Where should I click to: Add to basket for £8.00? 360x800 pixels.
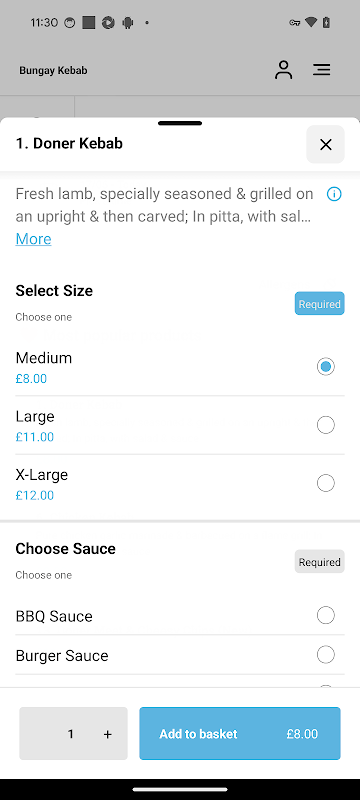click(x=240, y=734)
